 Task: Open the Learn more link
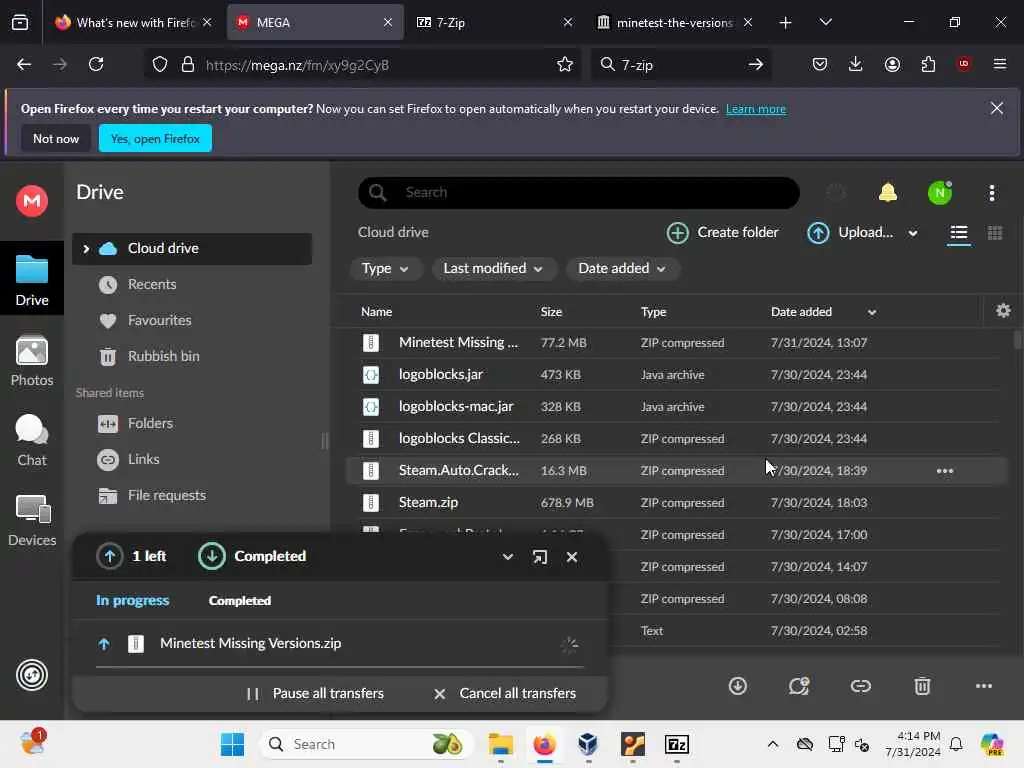(756, 109)
